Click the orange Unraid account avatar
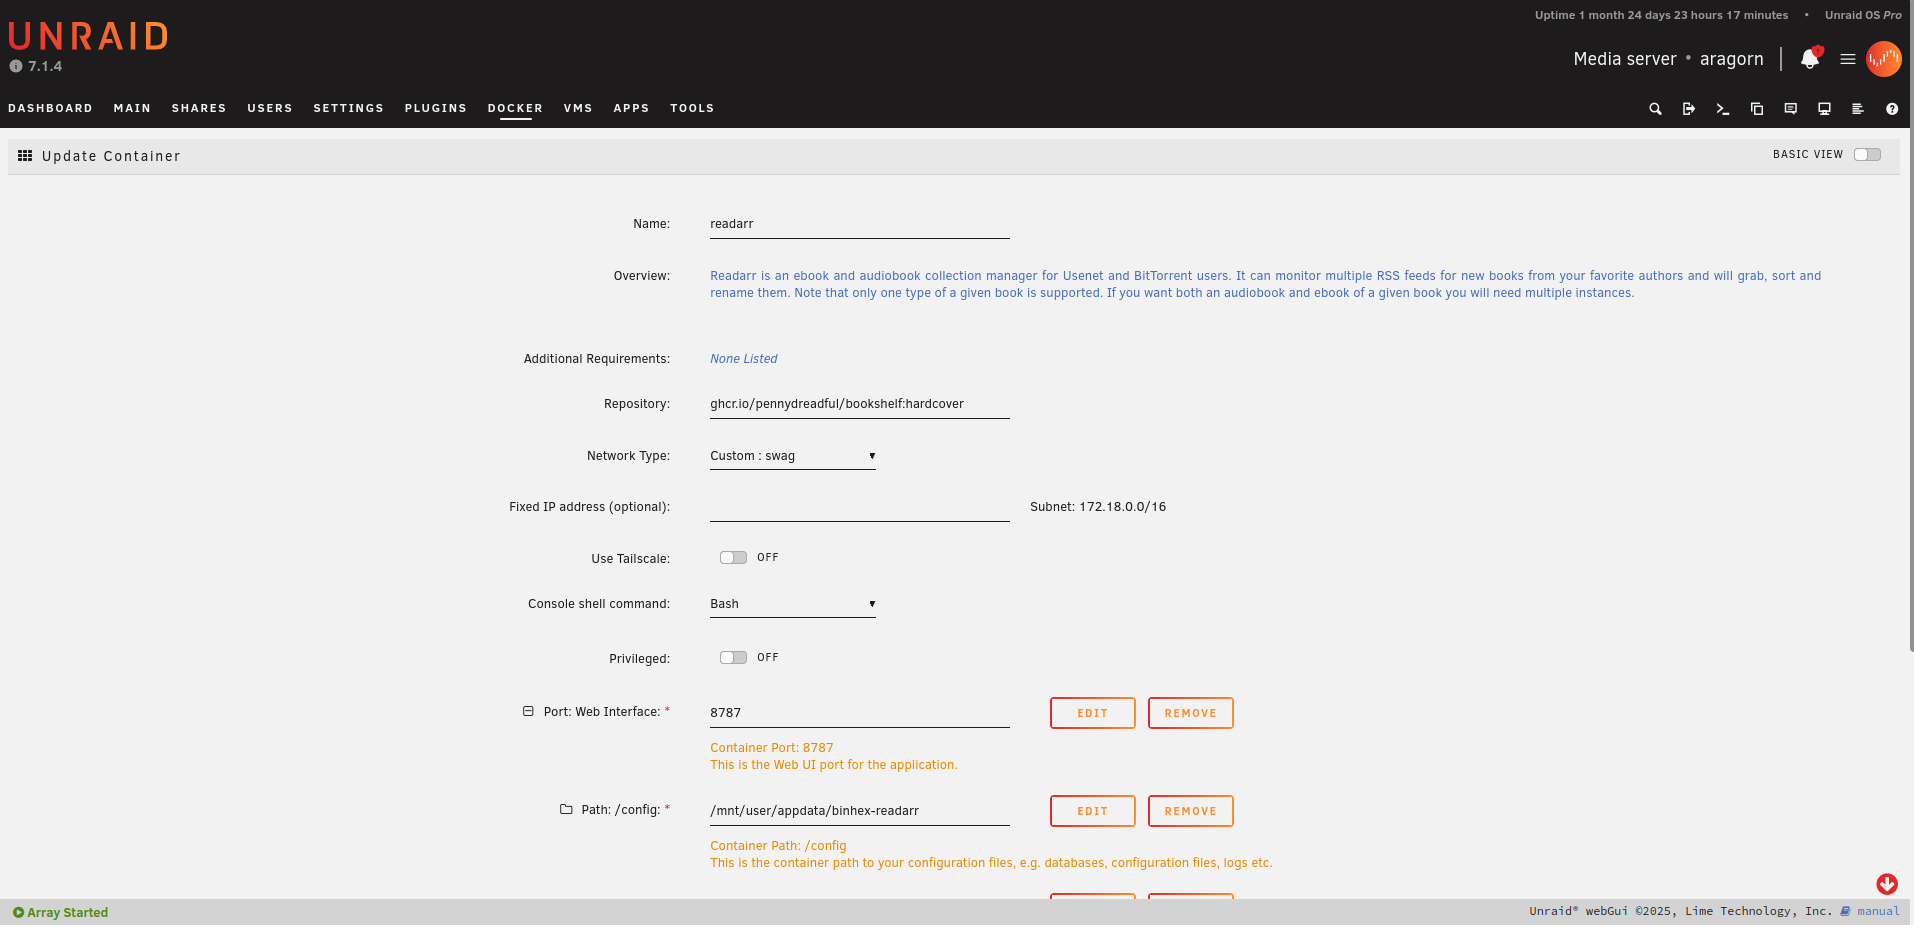 [x=1884, y=59]
